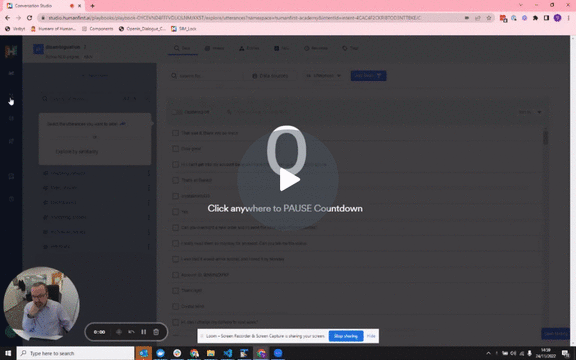
Task: Check the 'Yes' utterance
Action: [175, 212]
